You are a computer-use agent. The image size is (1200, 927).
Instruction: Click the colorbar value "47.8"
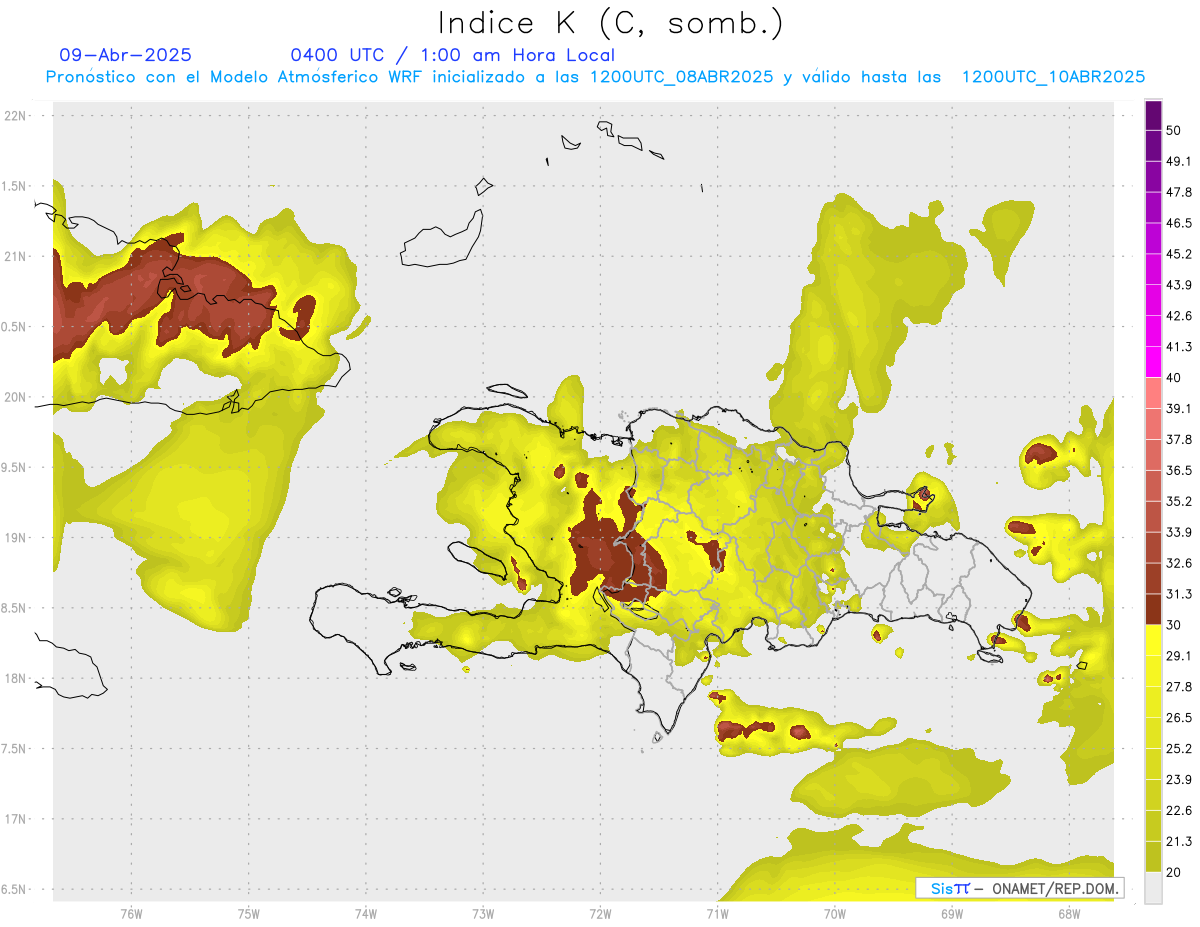coord(1178,192)
